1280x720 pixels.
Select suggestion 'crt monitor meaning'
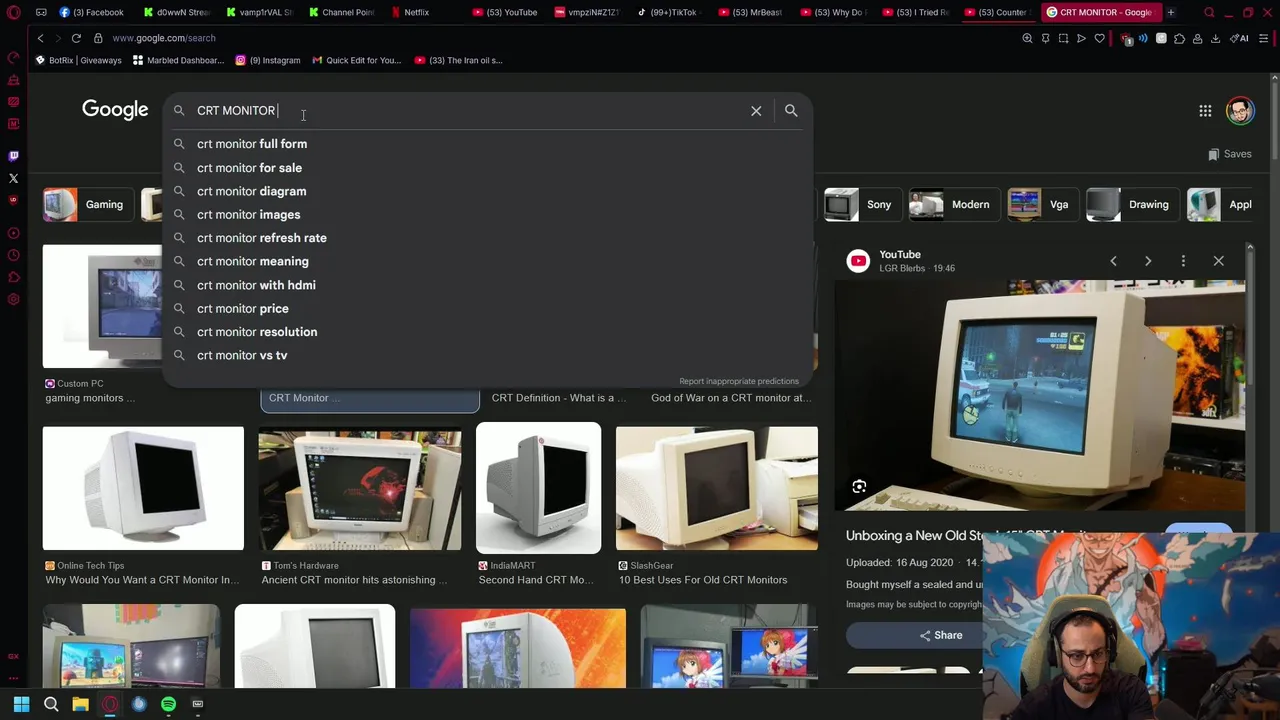pos(489,261)
